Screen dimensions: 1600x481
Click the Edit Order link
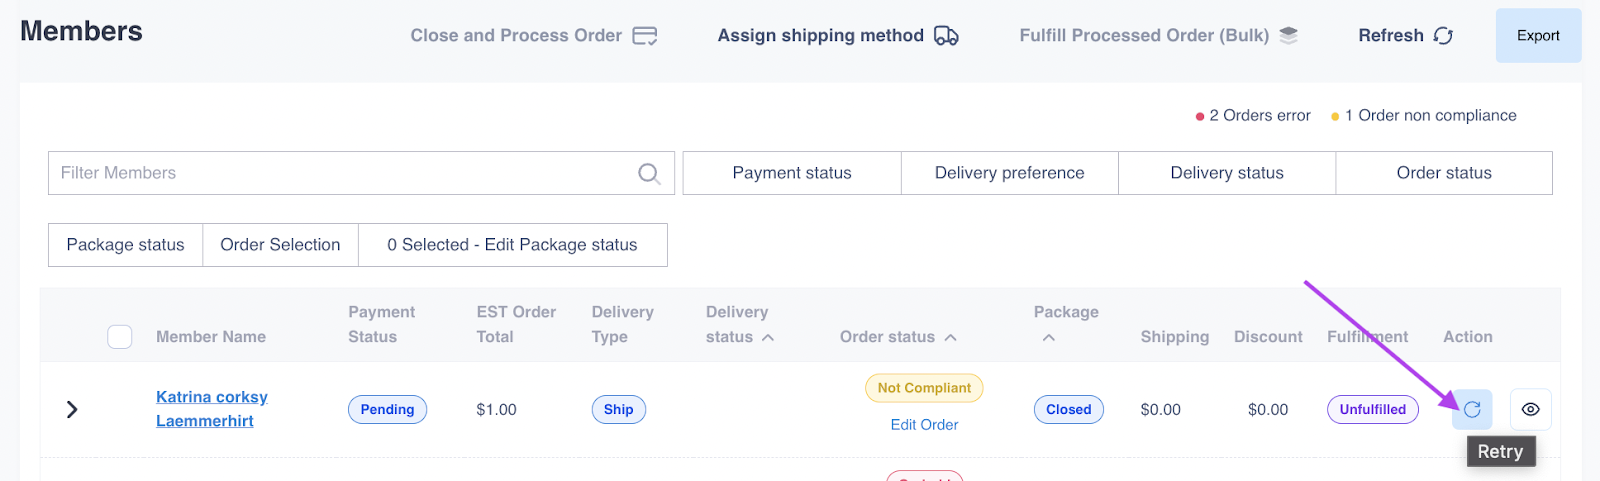pos(924,425)
